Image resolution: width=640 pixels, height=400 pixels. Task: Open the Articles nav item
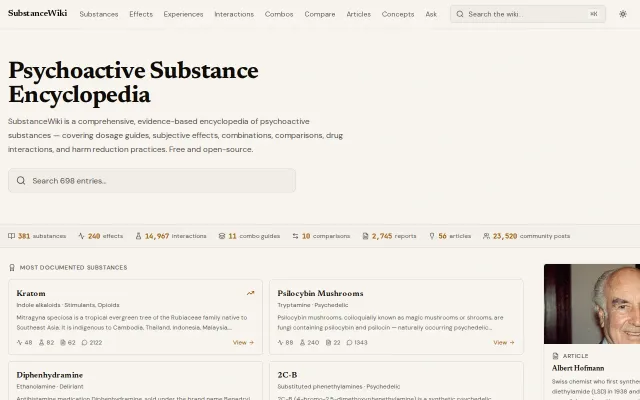pos(358,14)
